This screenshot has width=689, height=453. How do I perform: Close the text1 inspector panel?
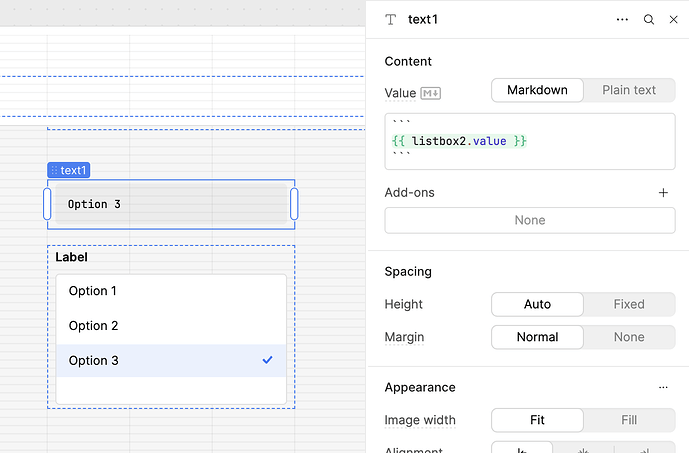point(673,19)
